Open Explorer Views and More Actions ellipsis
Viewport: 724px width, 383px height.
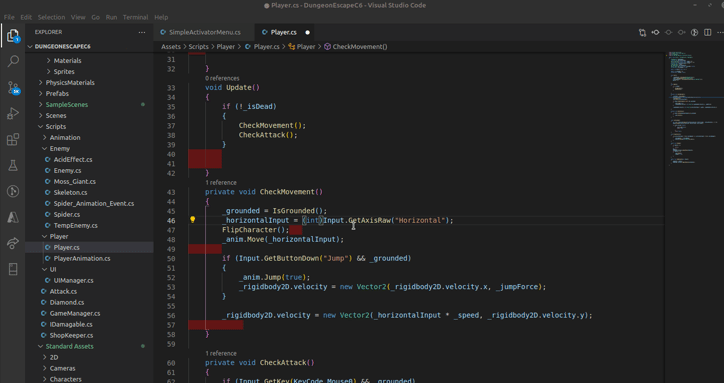coord(142,32)
